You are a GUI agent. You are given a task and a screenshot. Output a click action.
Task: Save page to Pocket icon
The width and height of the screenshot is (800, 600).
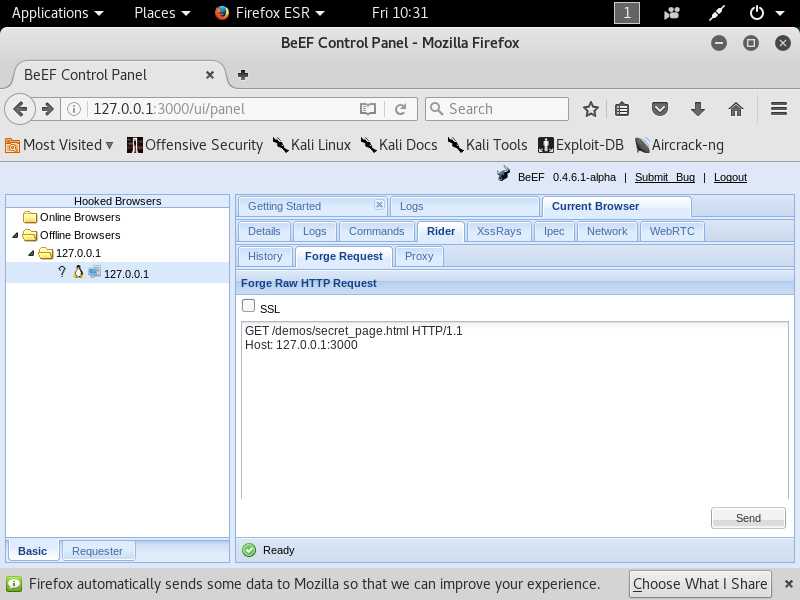coord(660,109)
